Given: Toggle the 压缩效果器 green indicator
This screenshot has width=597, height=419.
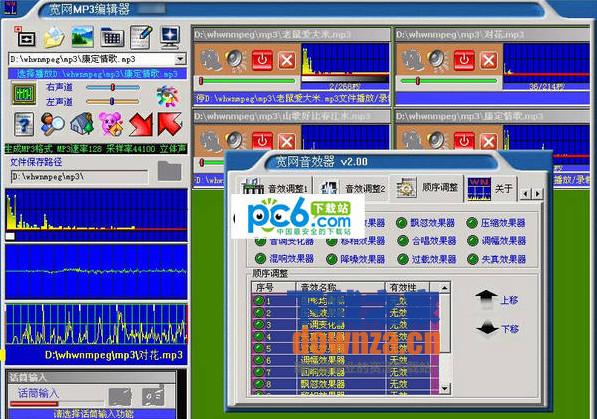Looking at the screenshot, I should pyautogui.click(x=472, y=223).
